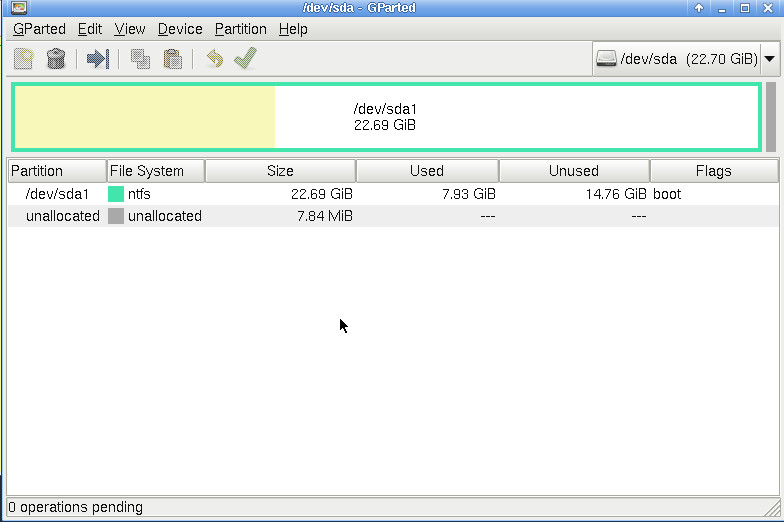Click the hard disk icon beside /dev/sda
The image size is (784, 522).
tap(606, 58)
